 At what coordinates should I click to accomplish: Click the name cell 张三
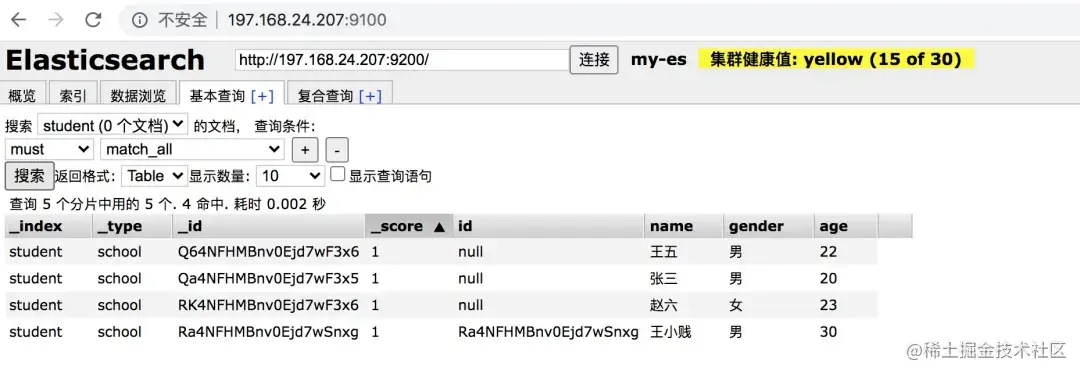664,278
